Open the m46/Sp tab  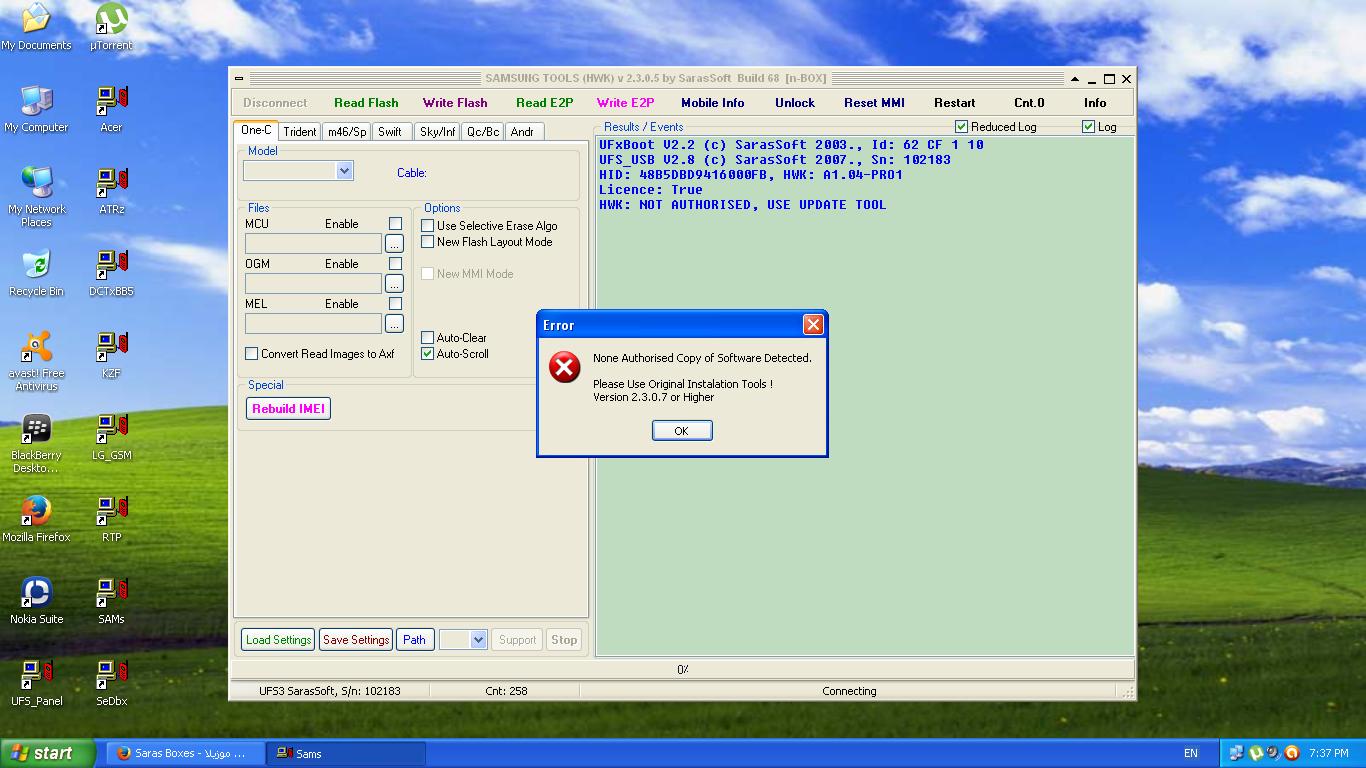coord(347,132)
